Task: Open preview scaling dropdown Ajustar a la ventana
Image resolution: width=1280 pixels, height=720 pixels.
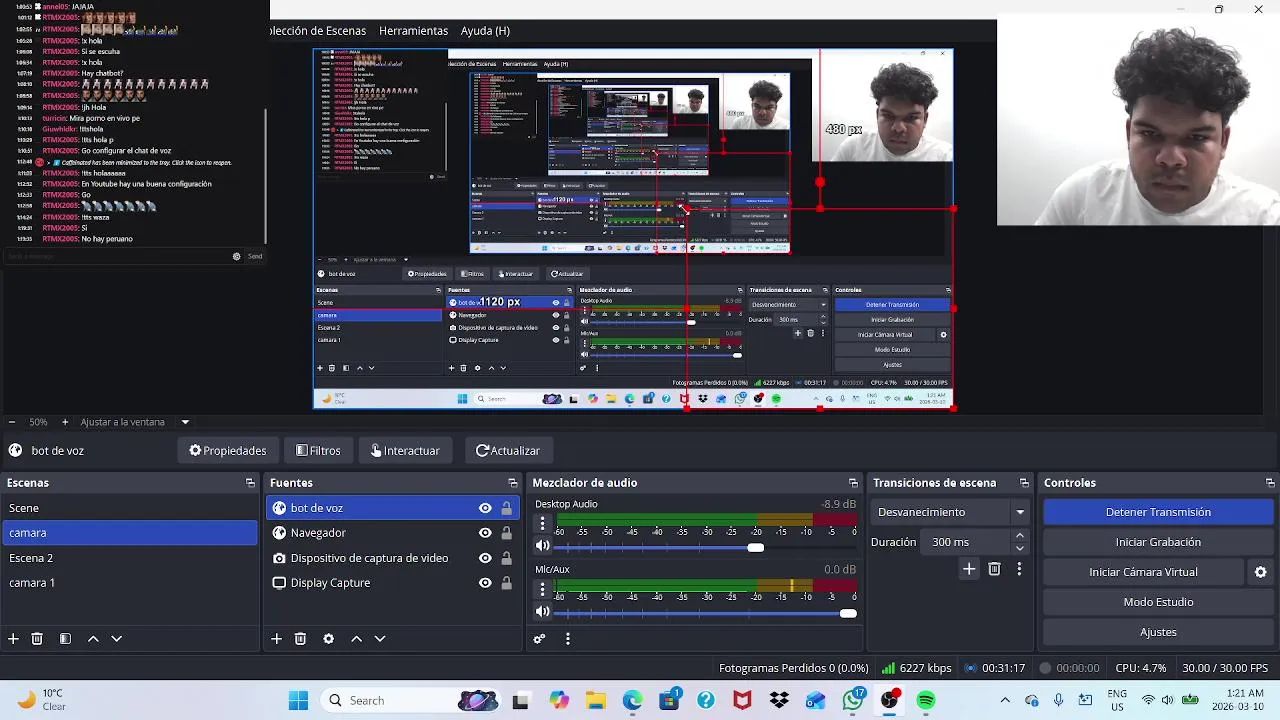Action: tap(134, 422)
